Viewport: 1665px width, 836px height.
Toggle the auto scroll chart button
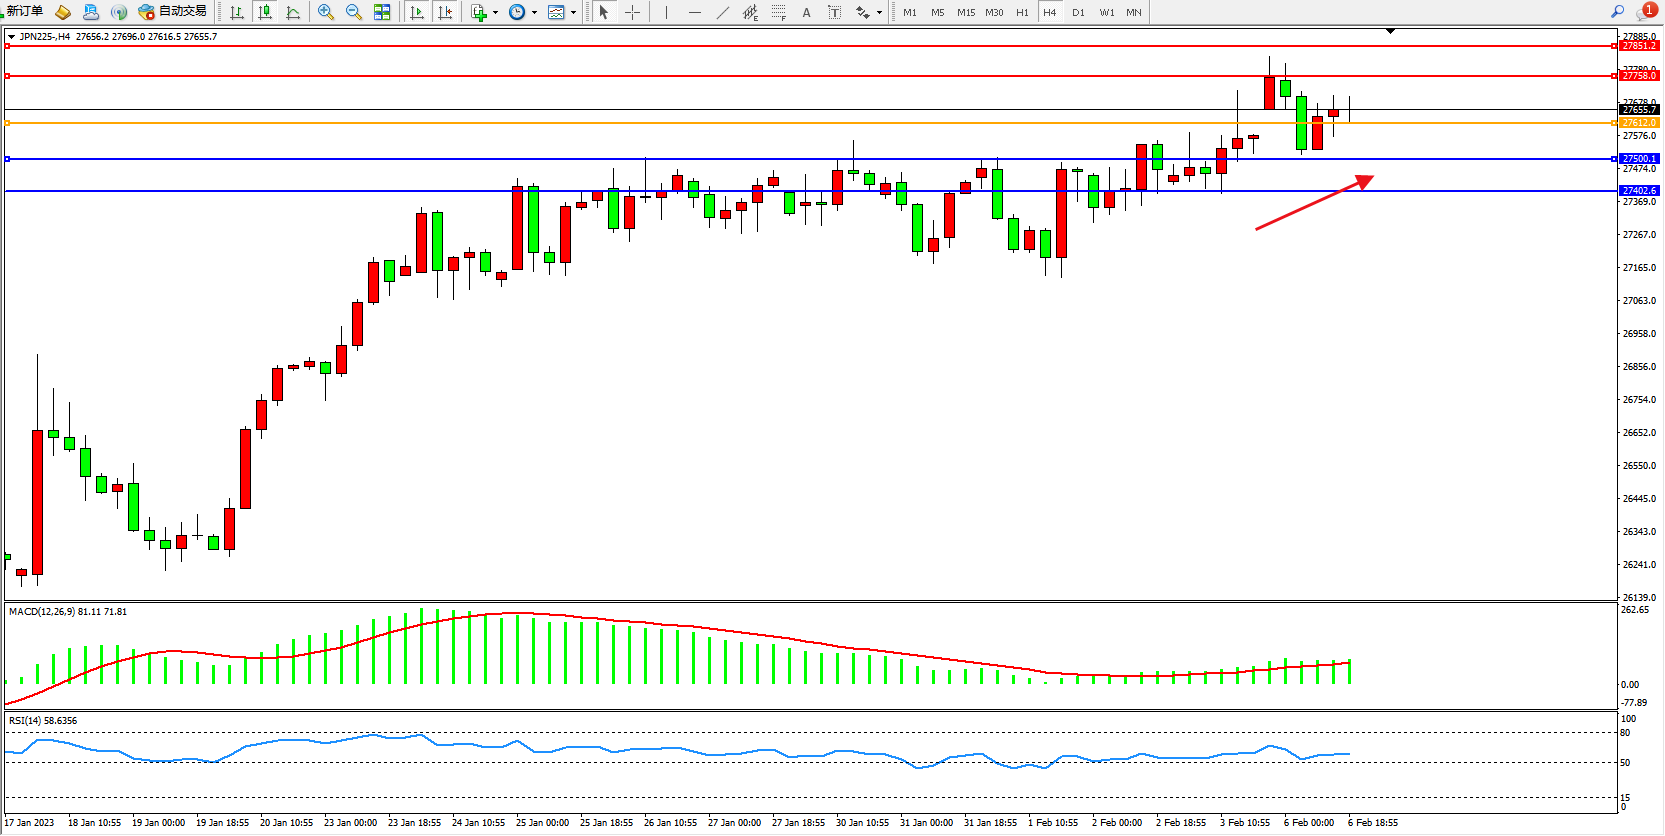417,12
